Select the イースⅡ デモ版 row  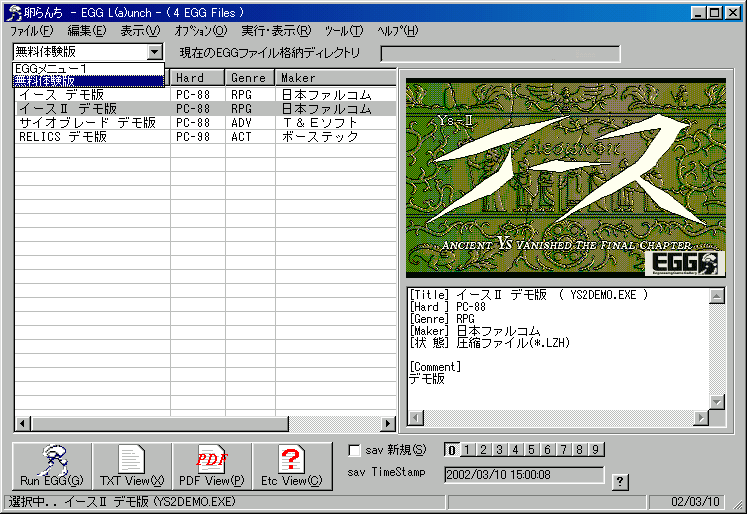205,109
